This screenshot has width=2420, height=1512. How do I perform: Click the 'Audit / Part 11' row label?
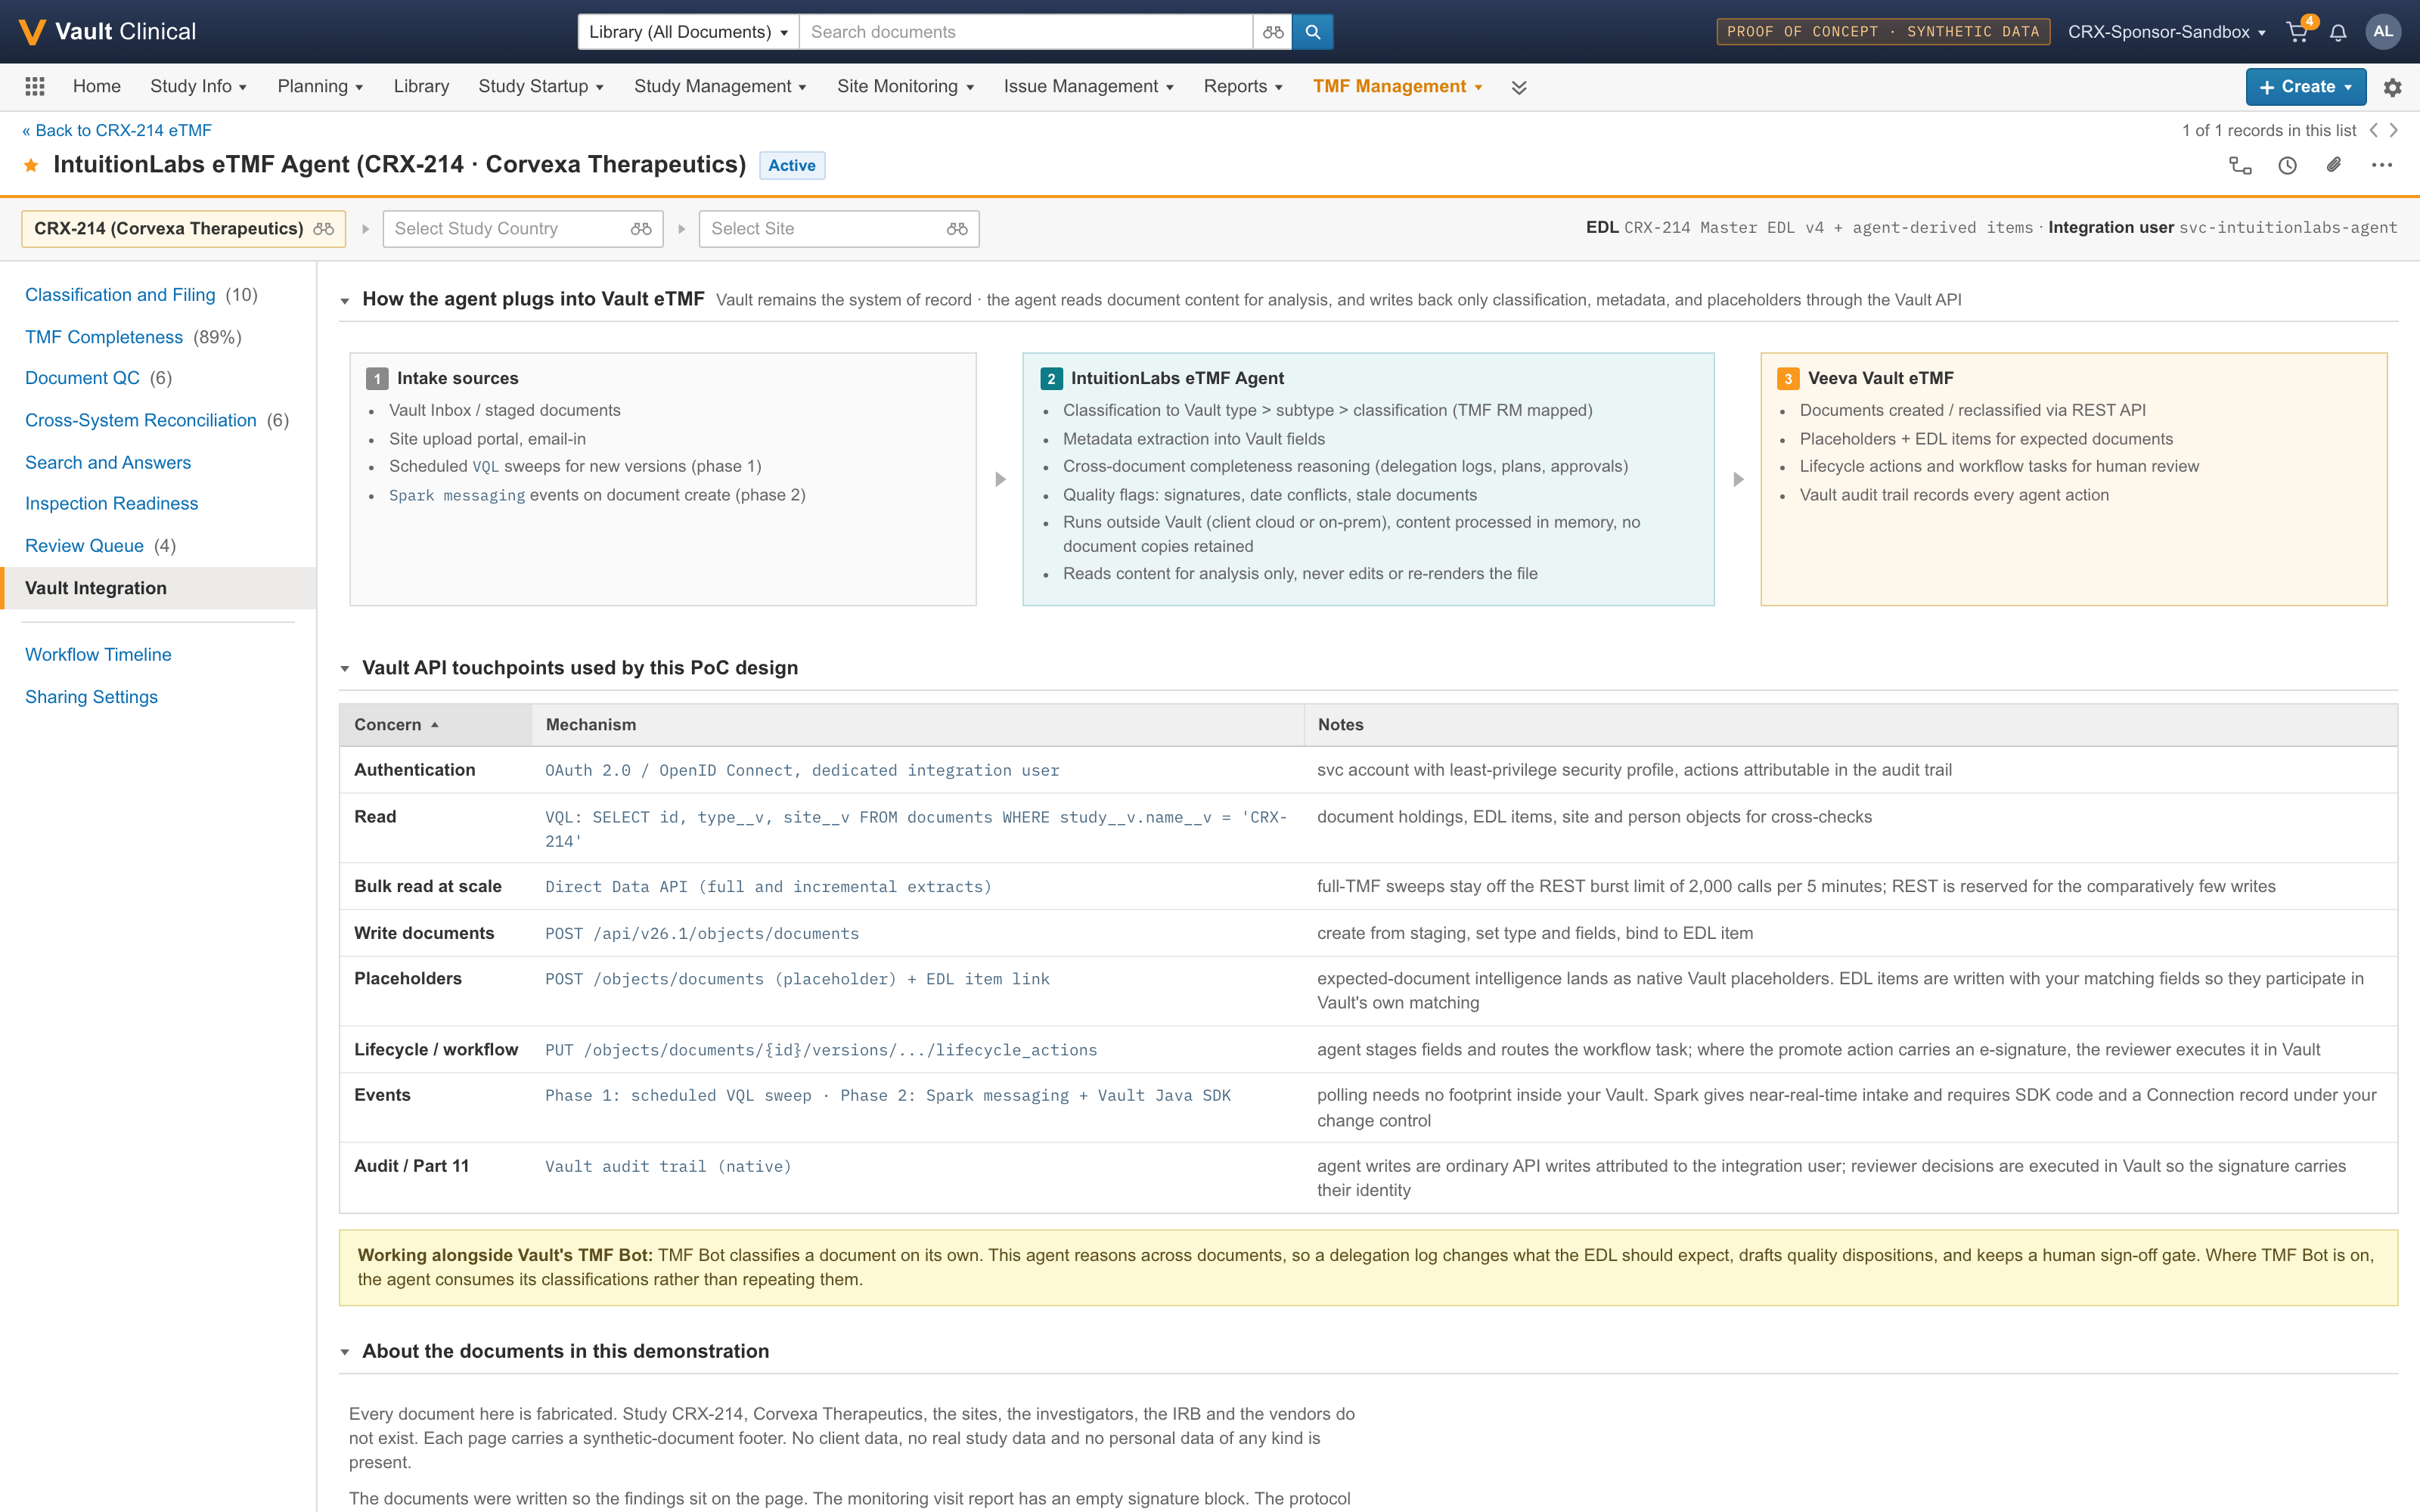pos(411,1166)
